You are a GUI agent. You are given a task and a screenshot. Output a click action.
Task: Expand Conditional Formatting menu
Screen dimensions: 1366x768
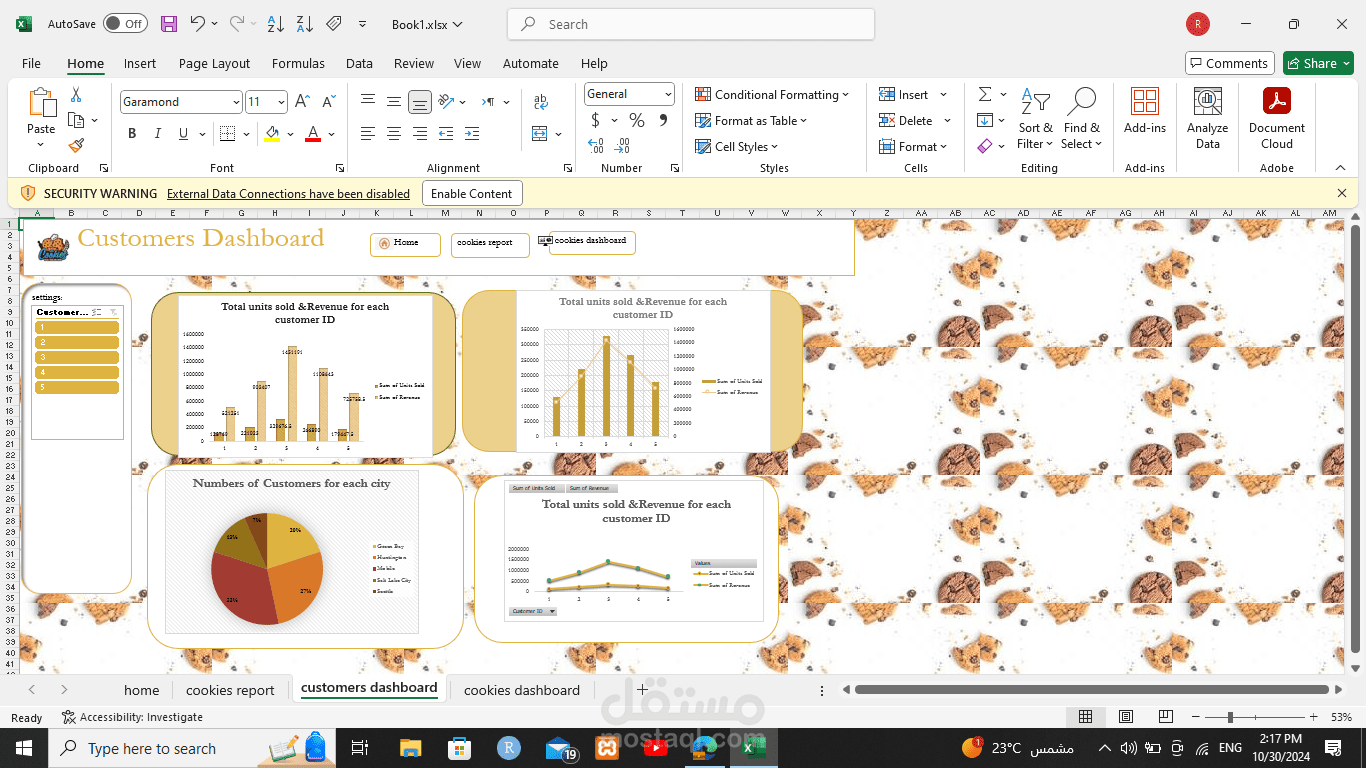coord(772,95)
